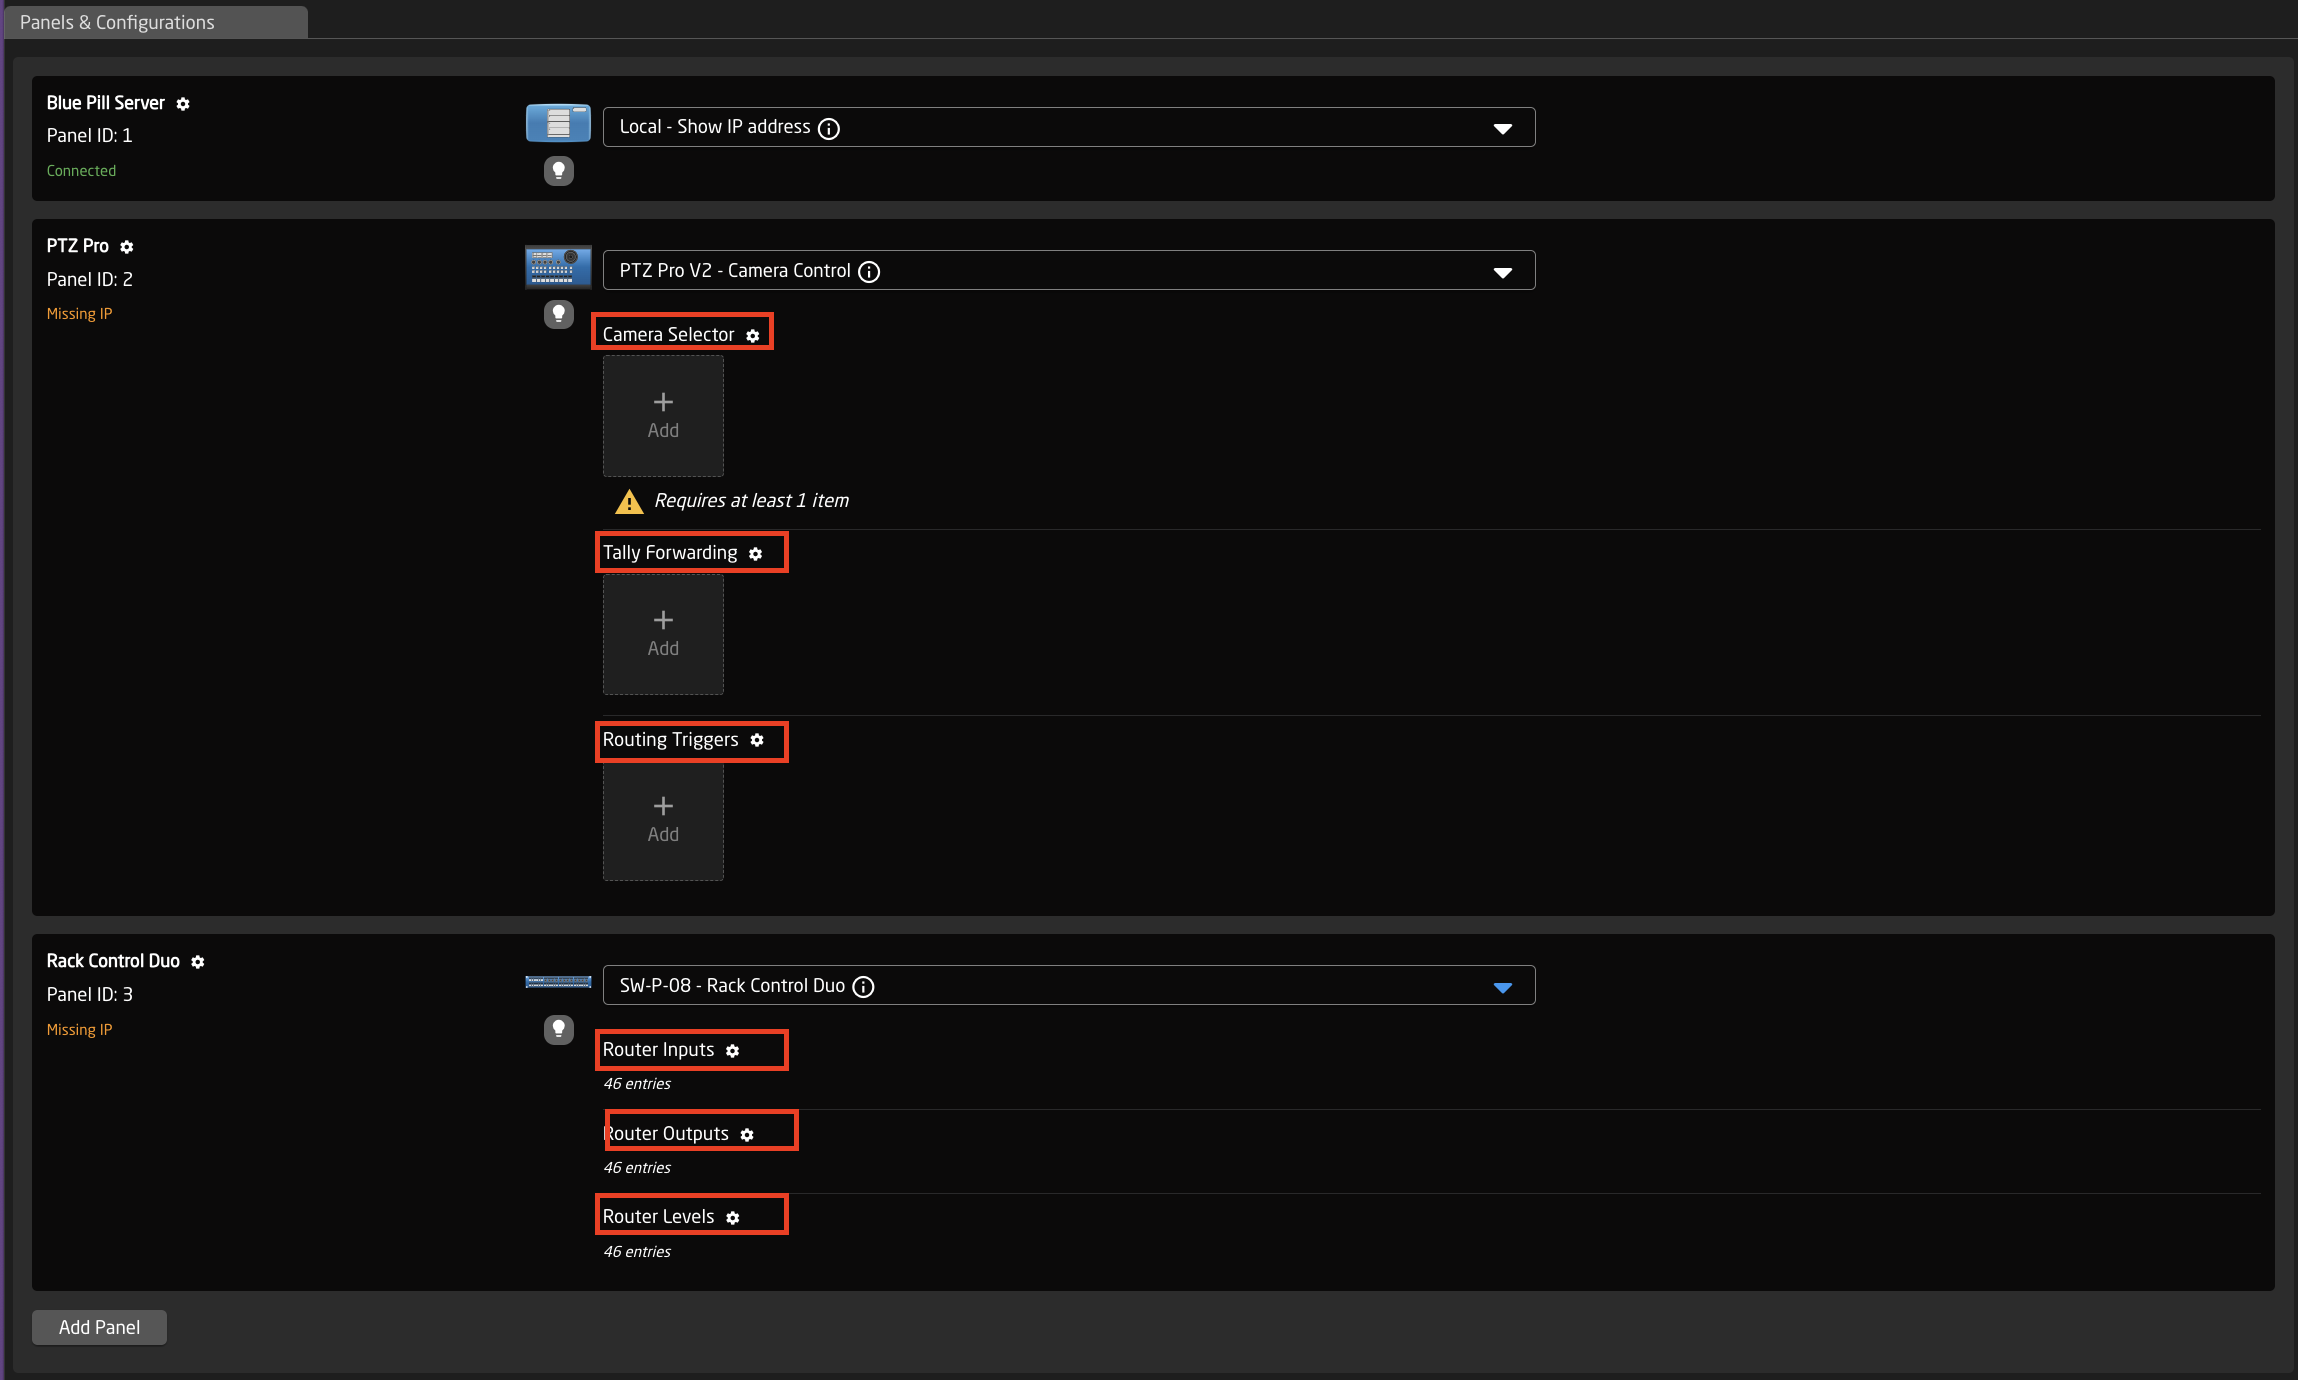Click the Router Outputs label

(x=666, y=1134)
